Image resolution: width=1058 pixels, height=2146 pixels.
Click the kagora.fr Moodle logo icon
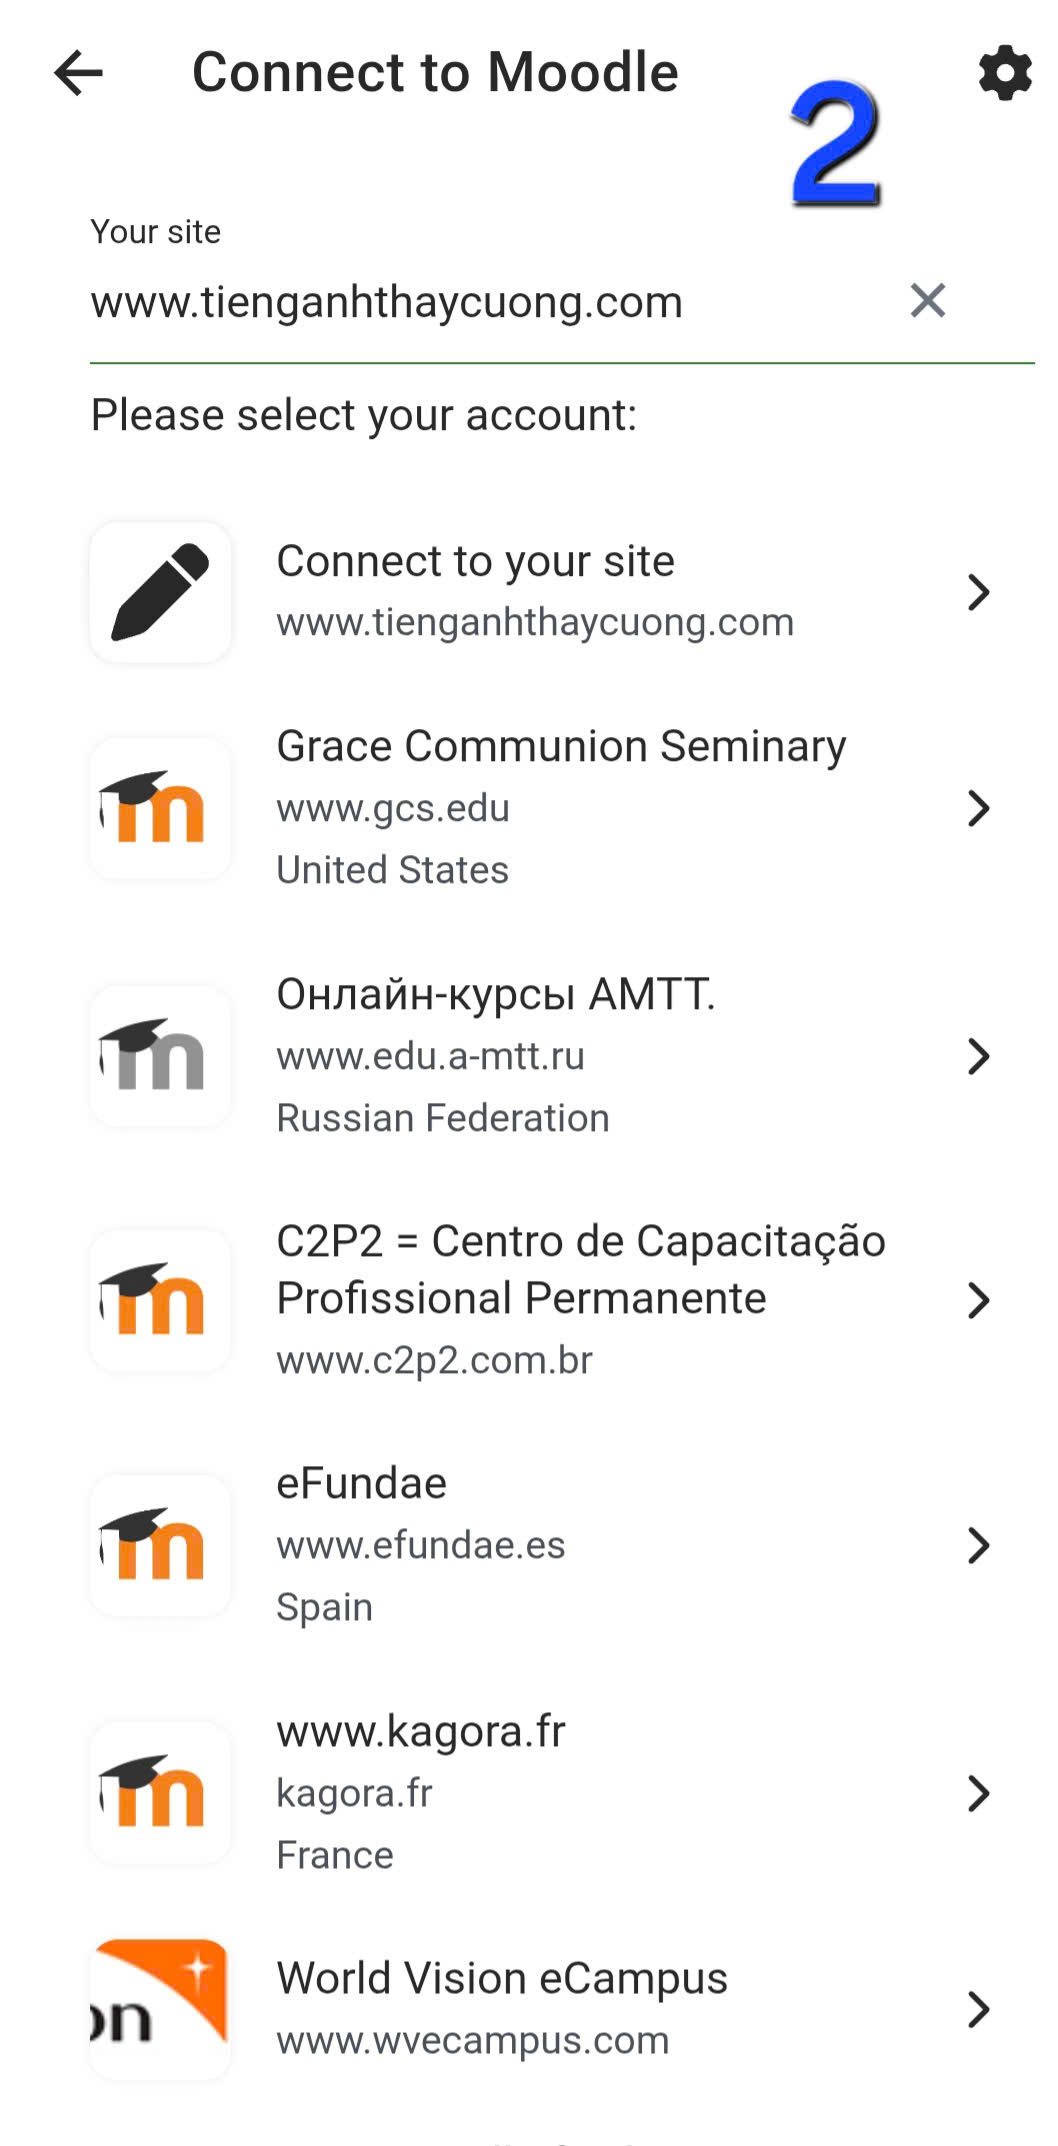point(160,1793)
